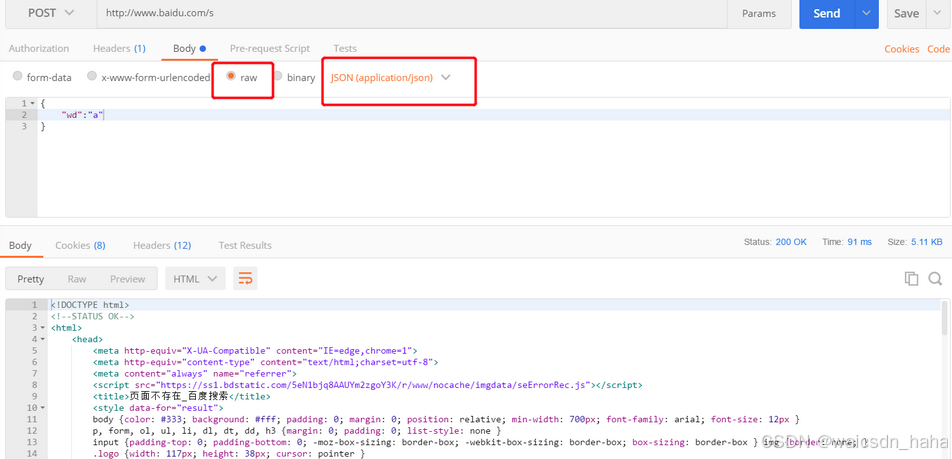Click the seErrorRec.js script line
Screen dimensions: 952x459
coord(367,385)
